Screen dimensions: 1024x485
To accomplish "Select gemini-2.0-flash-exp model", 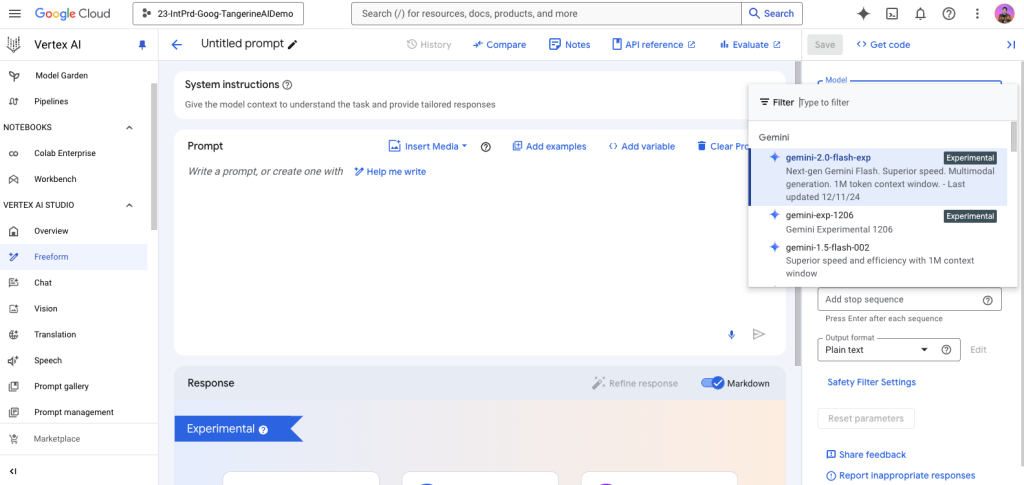I will tap(878, 177).
